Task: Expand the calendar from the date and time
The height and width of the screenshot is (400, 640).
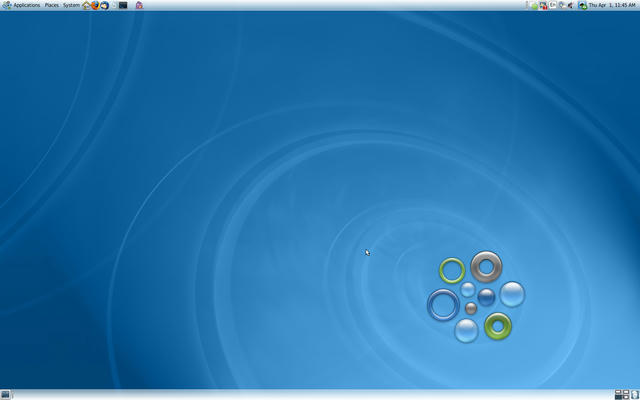Action: (x=613, y=5)
